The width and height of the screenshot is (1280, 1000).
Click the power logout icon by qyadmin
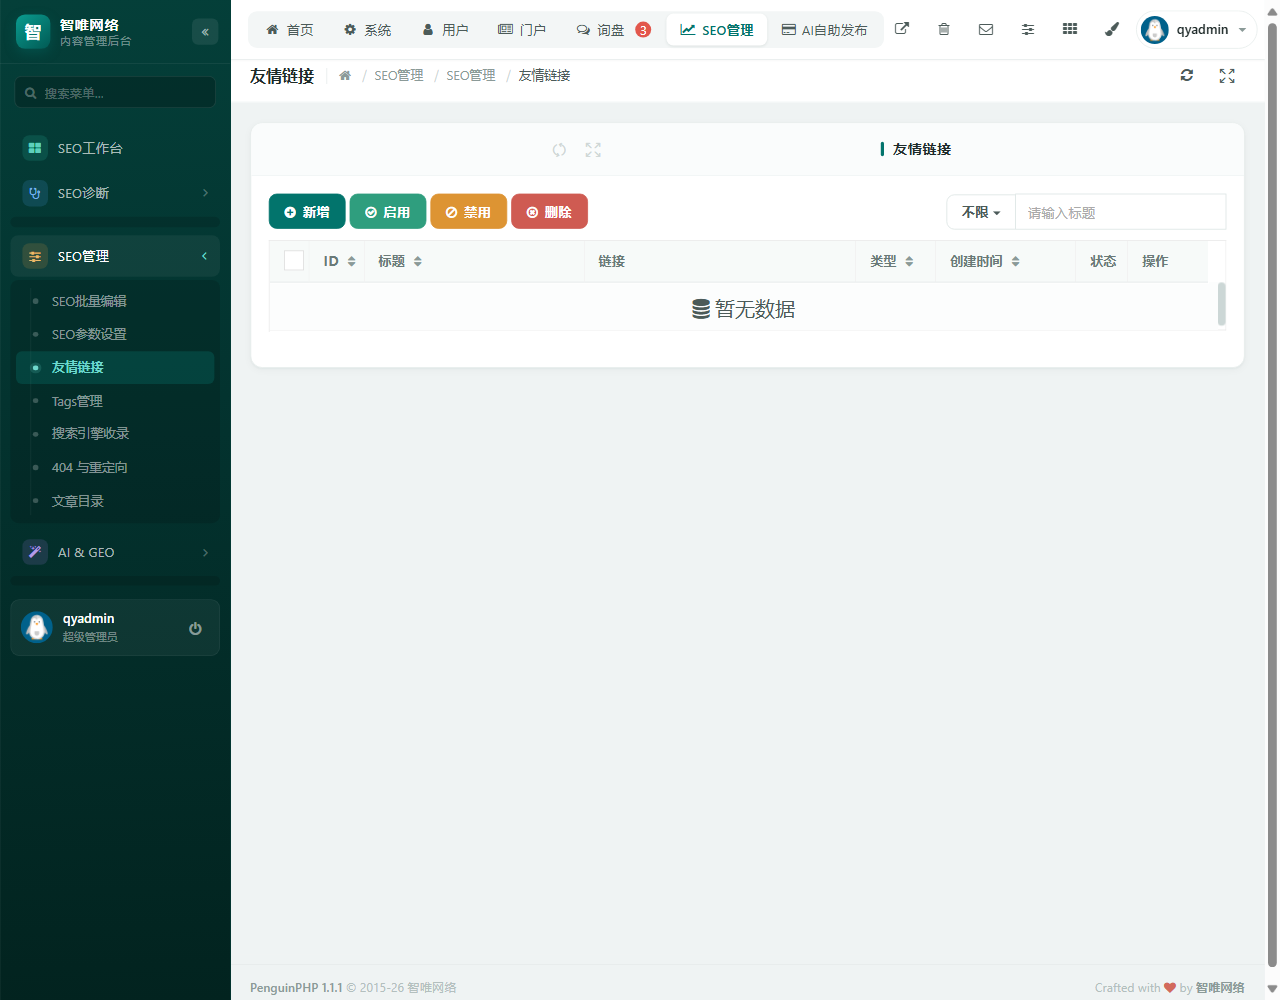195,628
